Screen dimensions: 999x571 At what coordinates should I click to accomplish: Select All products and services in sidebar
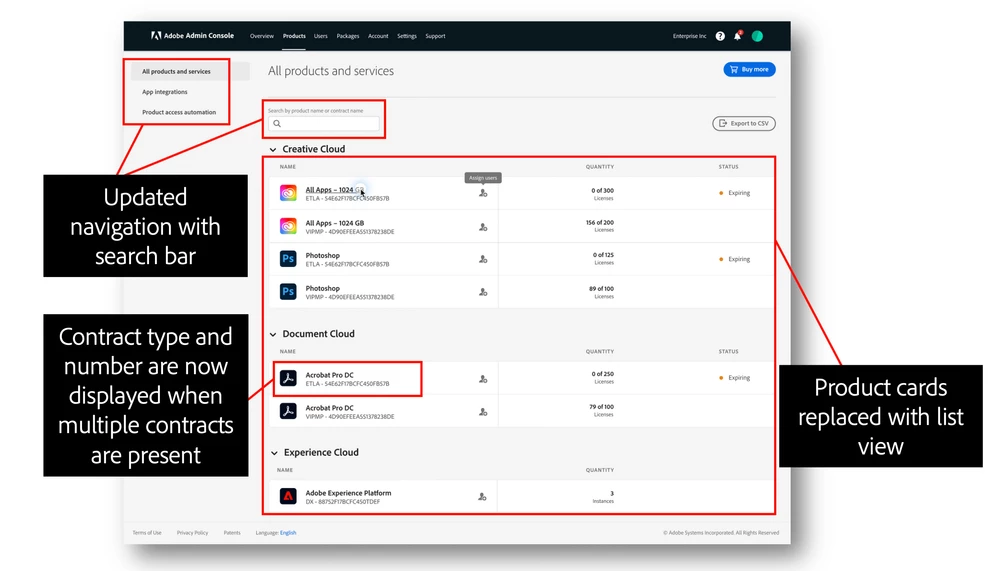pyautogui.click(x=176, y=71)
